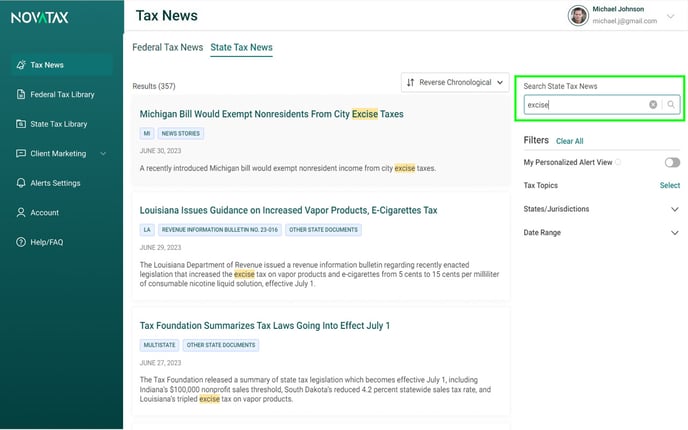Open the Reverse Chronological sort dropdown
The width and height of the screenshot is (688, 430).
point(455,82)
